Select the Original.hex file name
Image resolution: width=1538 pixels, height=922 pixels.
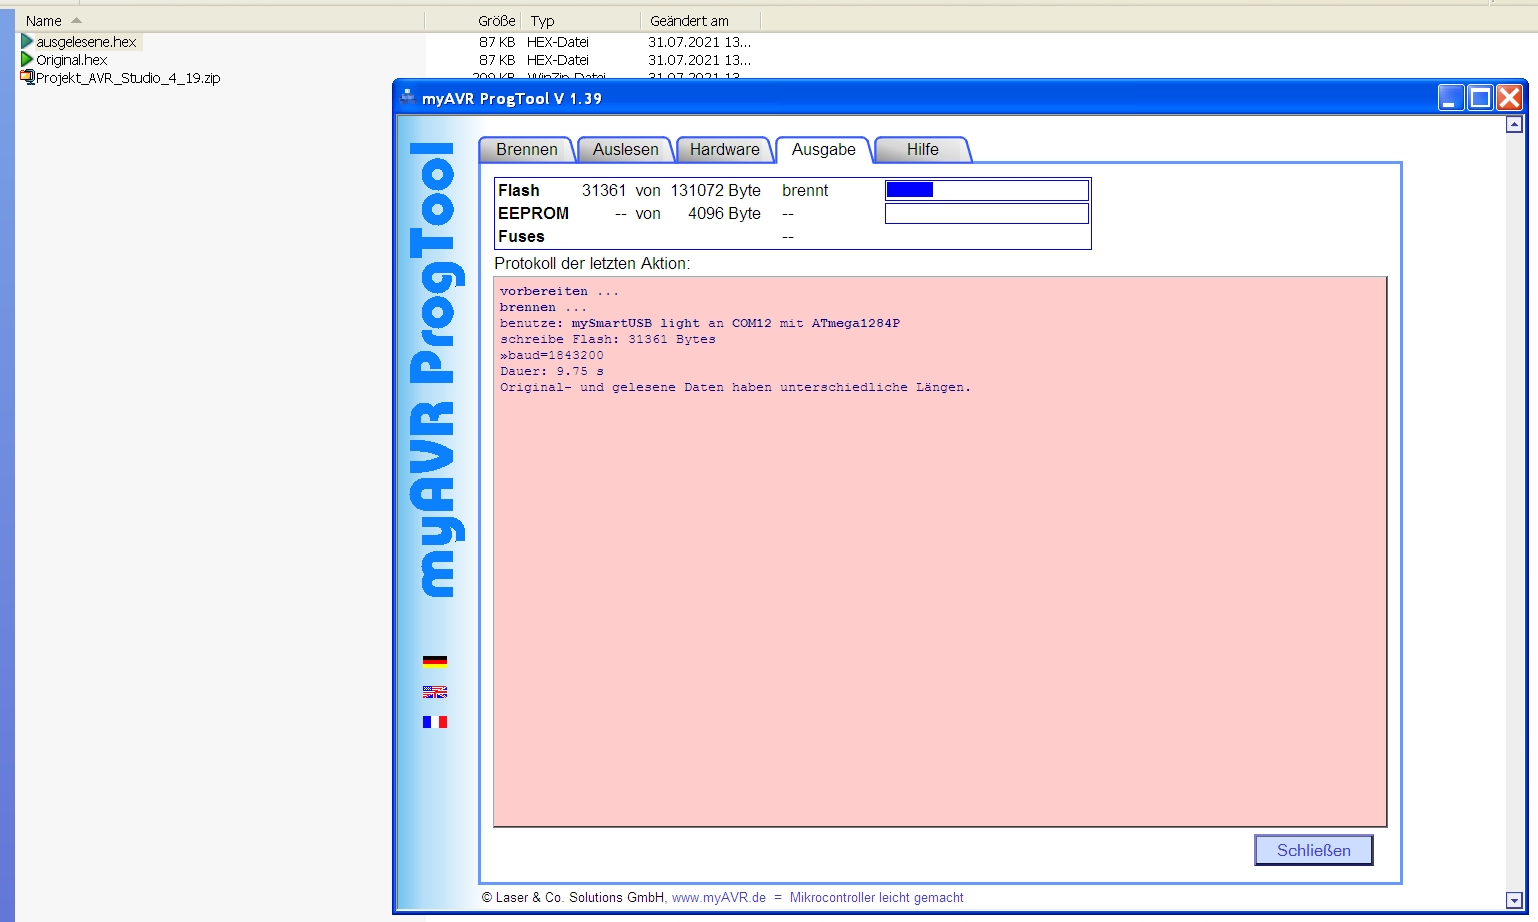(72, 60)
